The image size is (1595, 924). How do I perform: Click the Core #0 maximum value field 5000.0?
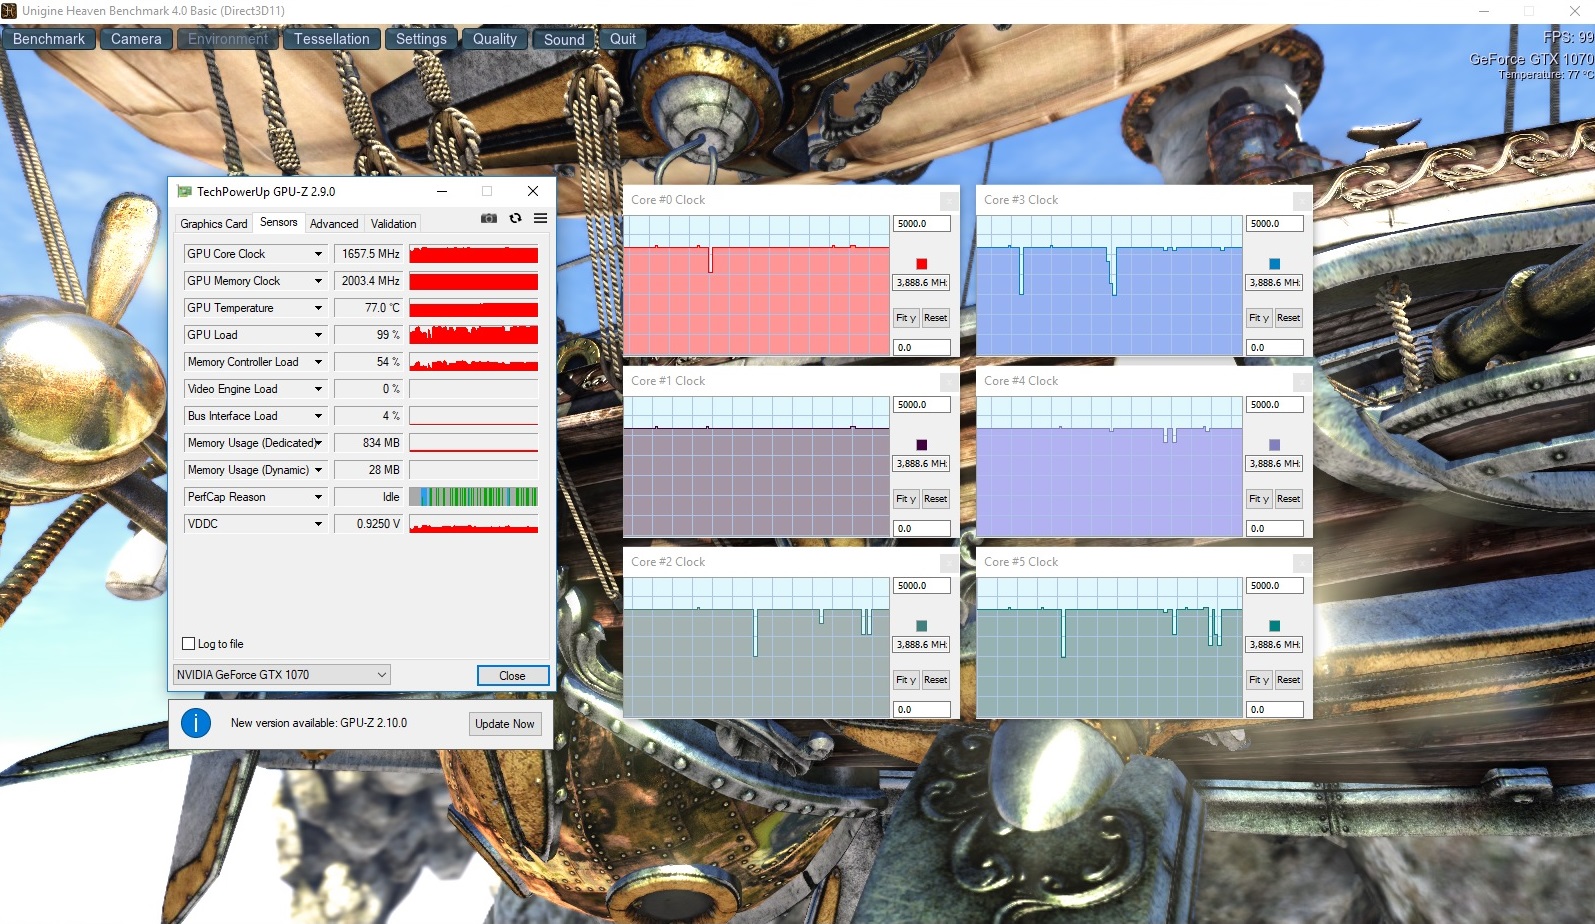coord(922,224)
